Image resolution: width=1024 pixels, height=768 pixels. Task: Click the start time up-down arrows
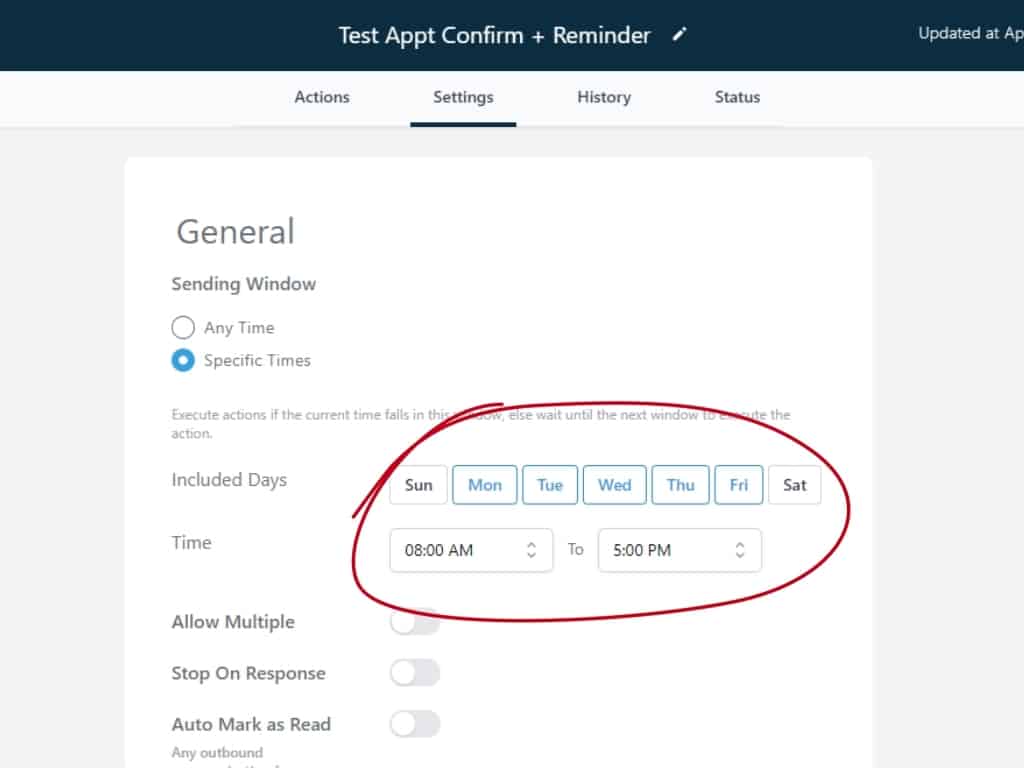click(x=532, y=550)
